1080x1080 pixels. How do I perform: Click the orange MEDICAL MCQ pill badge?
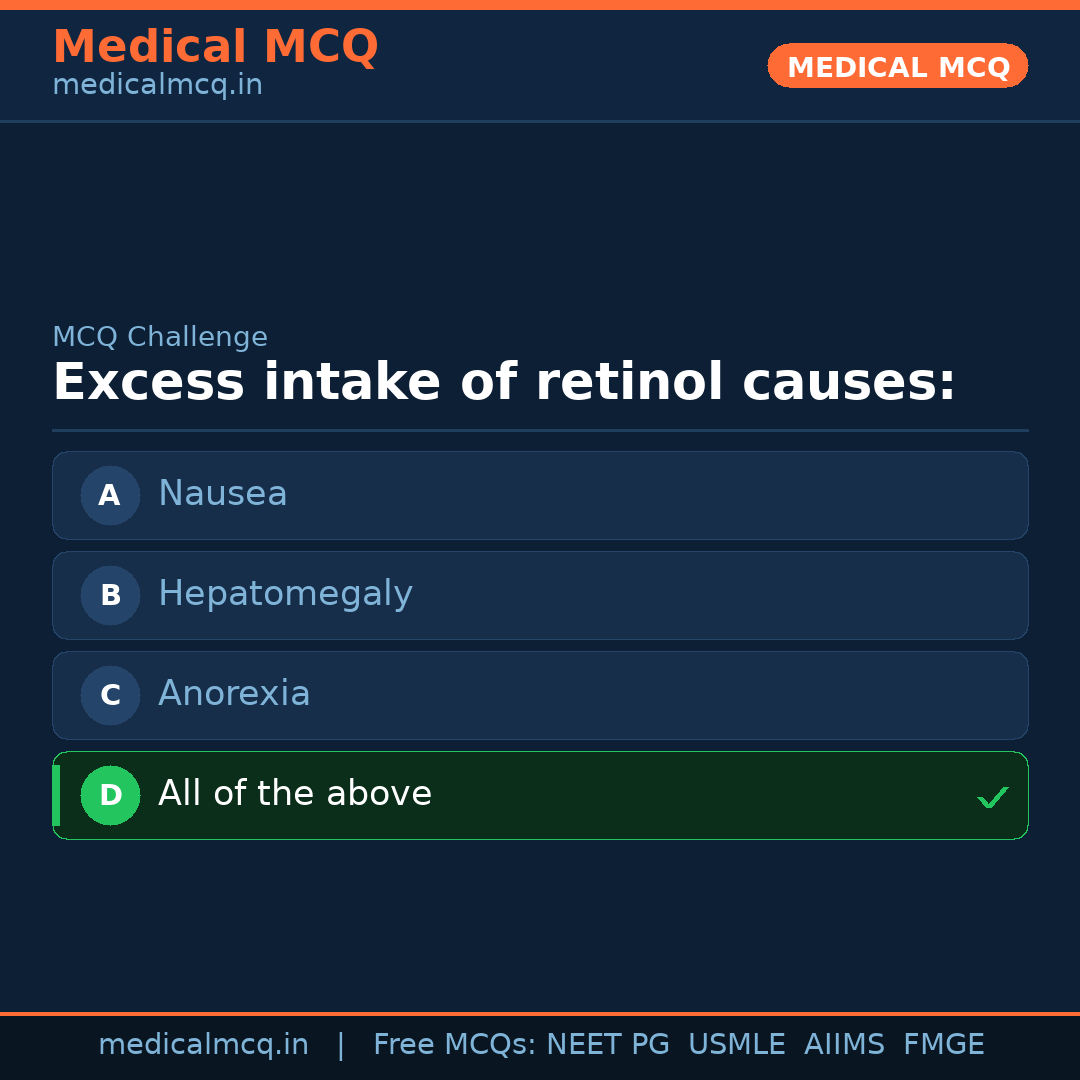[x=897, y=66]
